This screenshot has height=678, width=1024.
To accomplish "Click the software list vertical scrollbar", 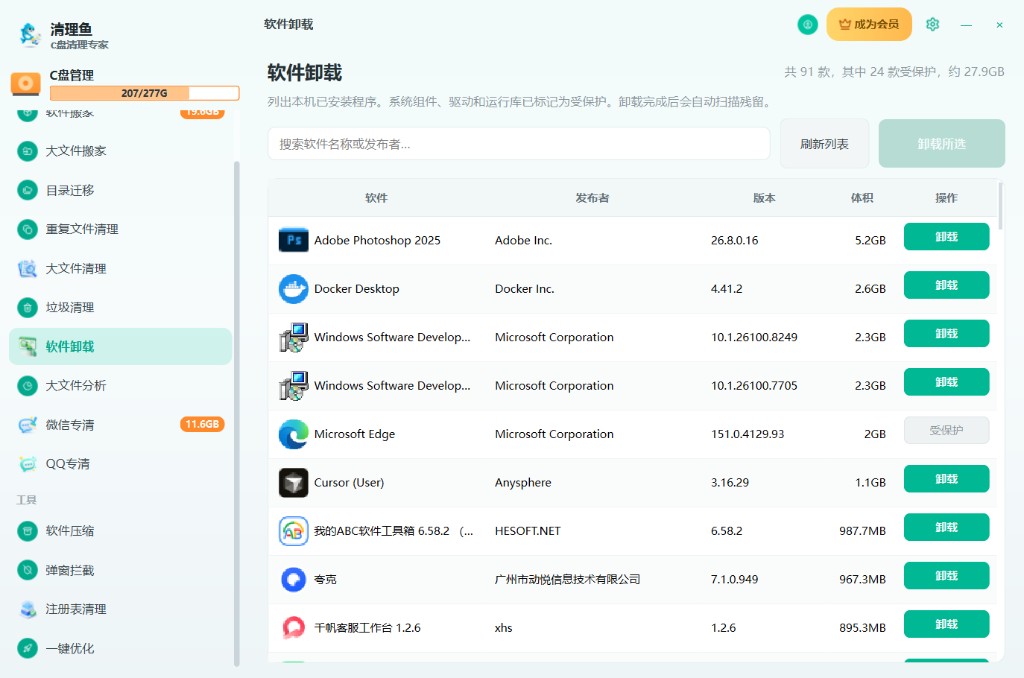I will click(x=1000, y=206).
